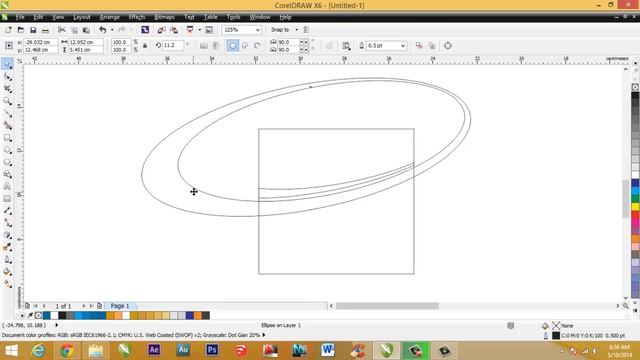Click the Export icon in the toolbar
The width and height of the screenshot is (640, 360).
click(x=174, y=30)
